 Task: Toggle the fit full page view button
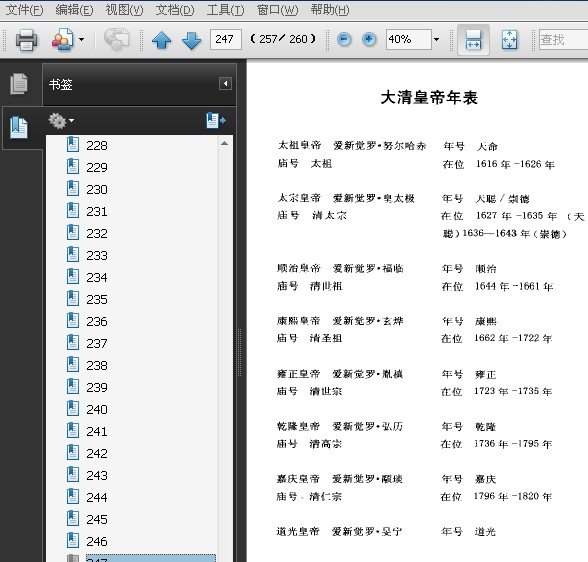[x=509, y=40]
